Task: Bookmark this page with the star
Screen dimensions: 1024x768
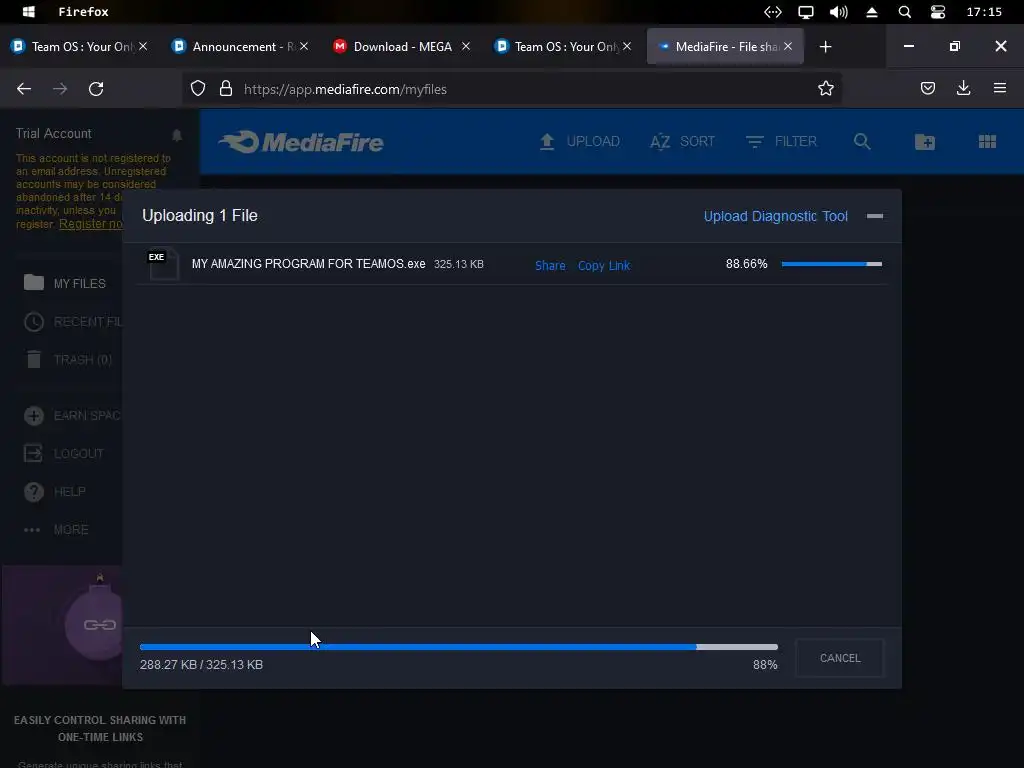Action: (825, 89)
